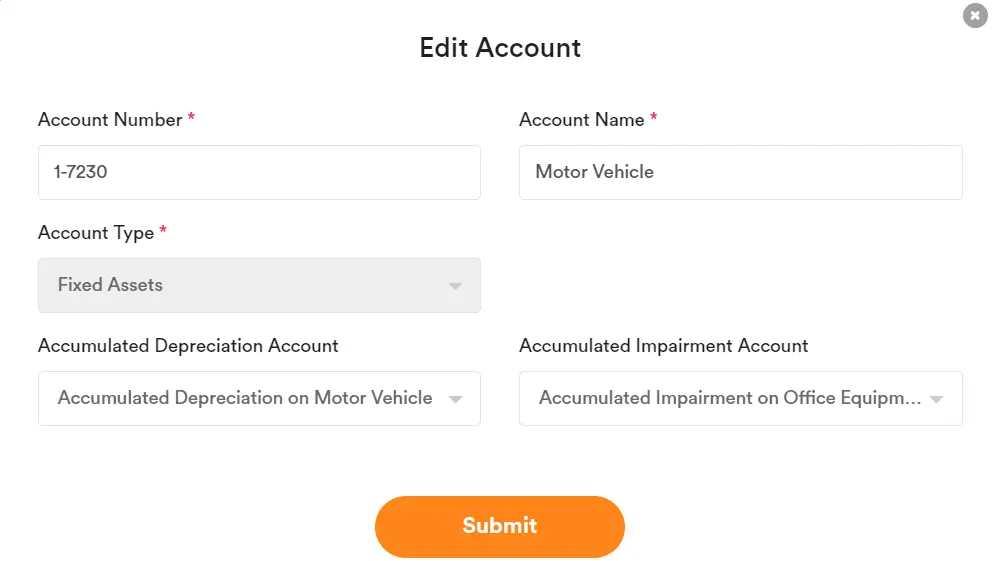Click the required asterisk beside Account Name

[654, 119]
